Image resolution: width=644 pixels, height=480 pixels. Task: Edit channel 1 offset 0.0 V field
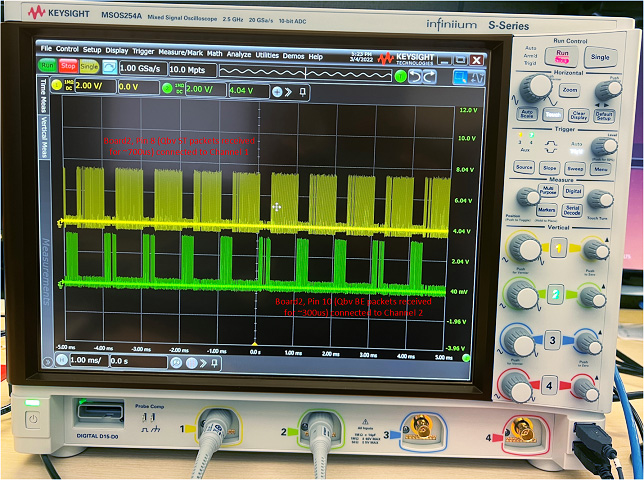pos(138,87)
